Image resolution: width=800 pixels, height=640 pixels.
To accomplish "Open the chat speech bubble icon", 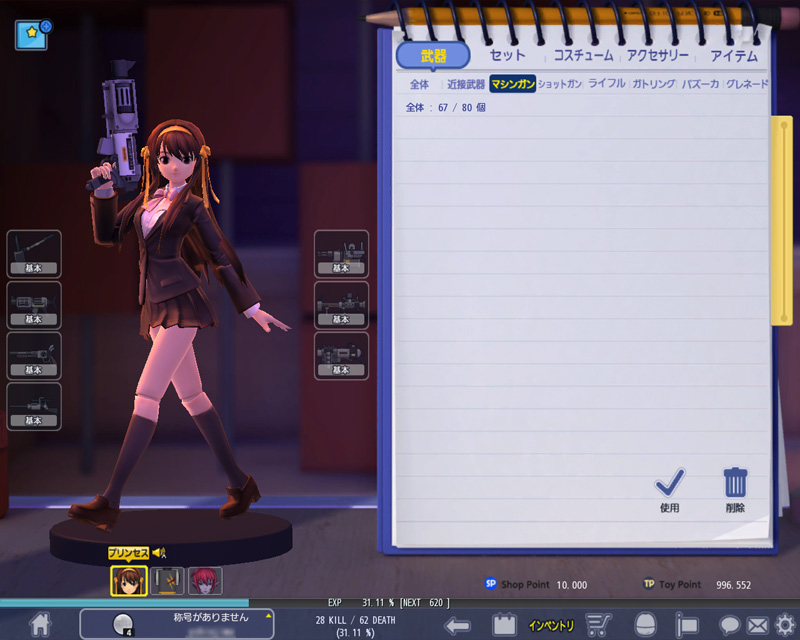I will (x=730, y=625).
